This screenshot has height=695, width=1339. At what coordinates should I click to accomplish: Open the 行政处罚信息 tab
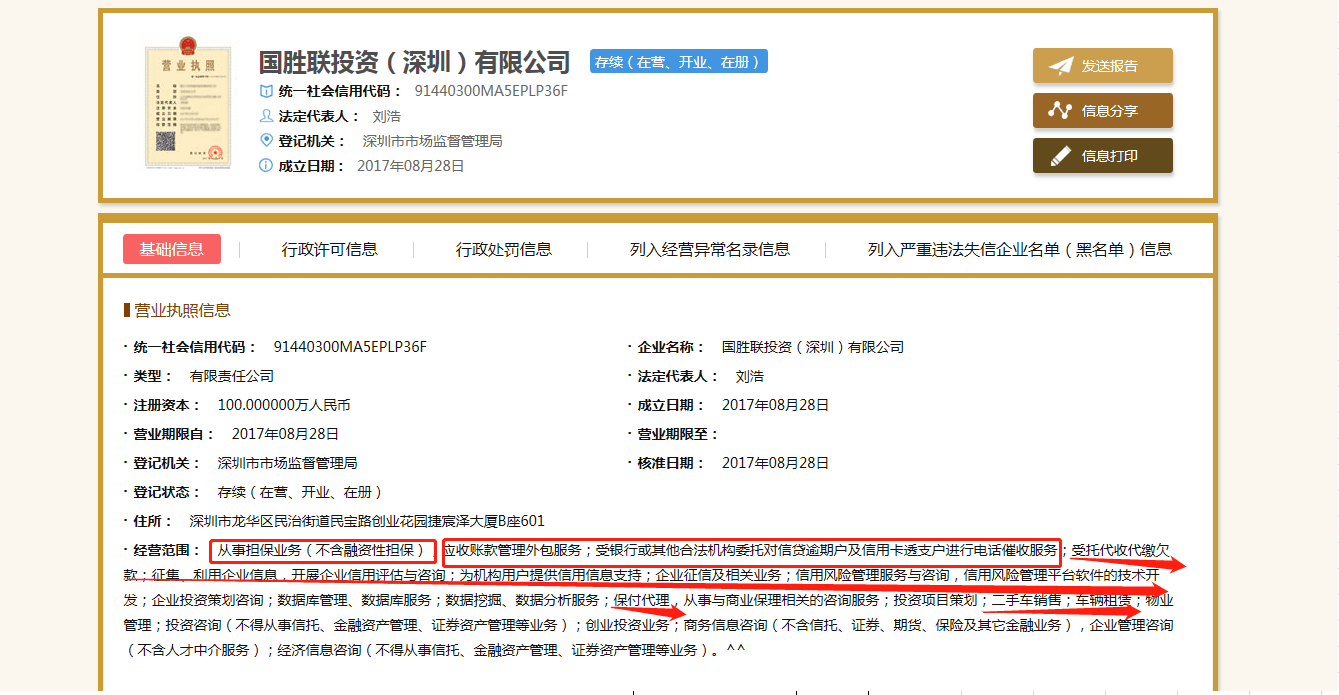504,249
